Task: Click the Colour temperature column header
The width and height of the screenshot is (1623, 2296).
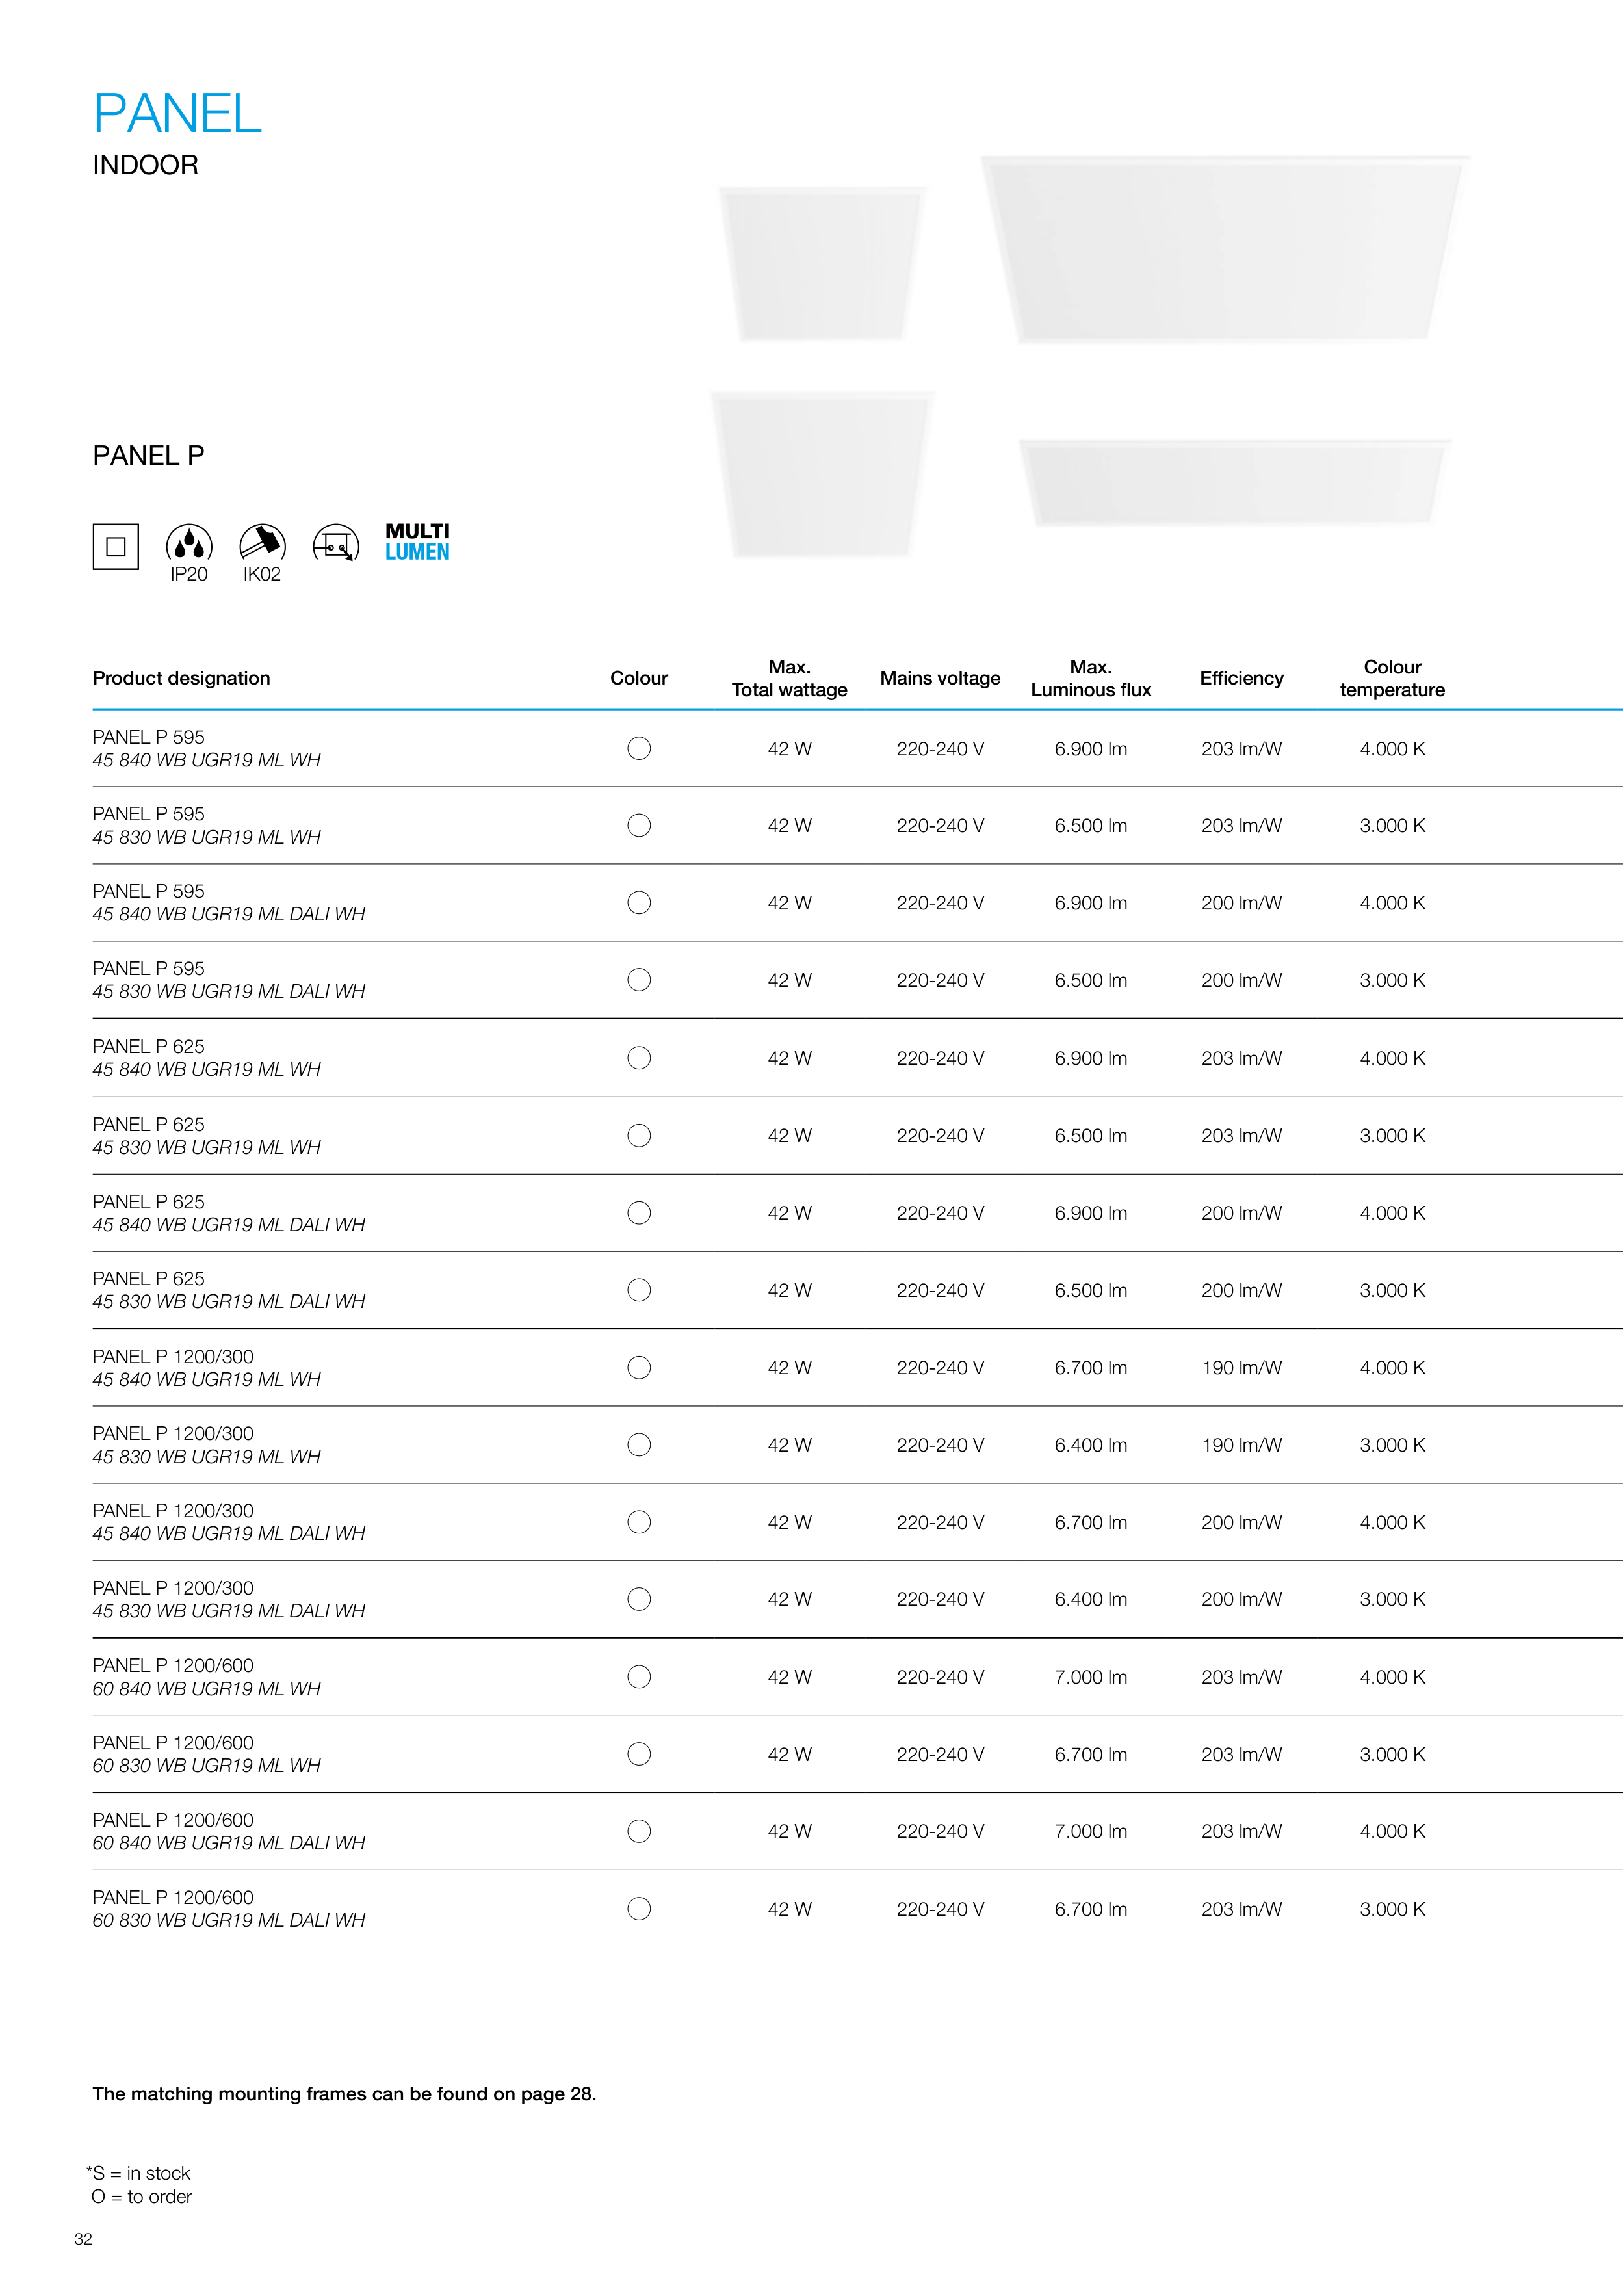Action: tap(1392, 678)
